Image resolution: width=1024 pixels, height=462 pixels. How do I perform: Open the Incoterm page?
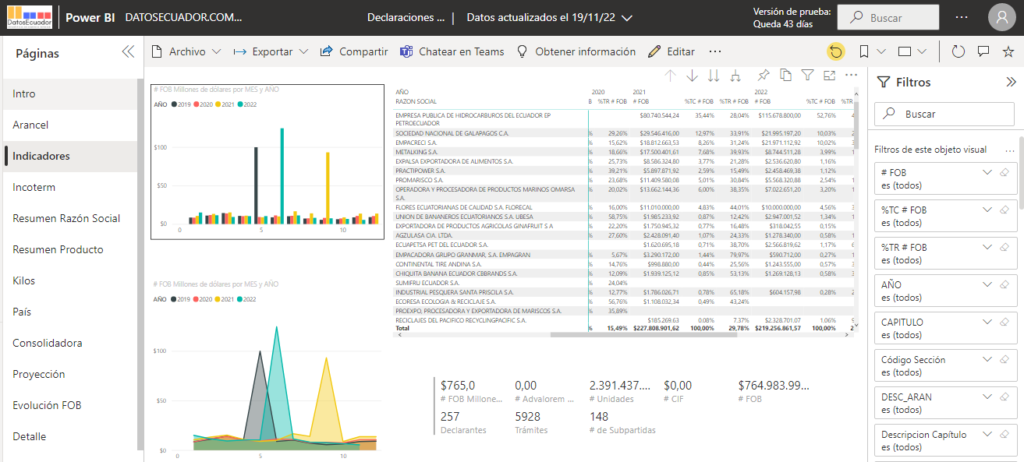[x=69, y=188]
